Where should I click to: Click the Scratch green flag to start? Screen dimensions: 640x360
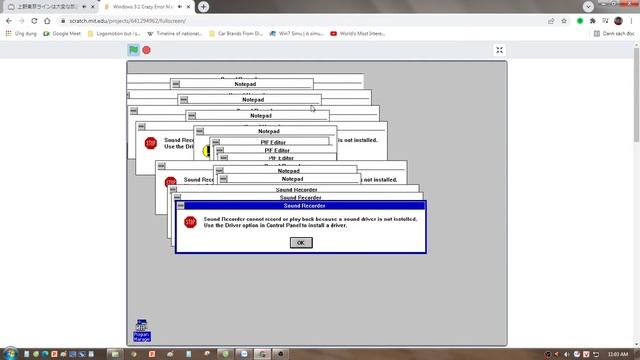(133, 50)
